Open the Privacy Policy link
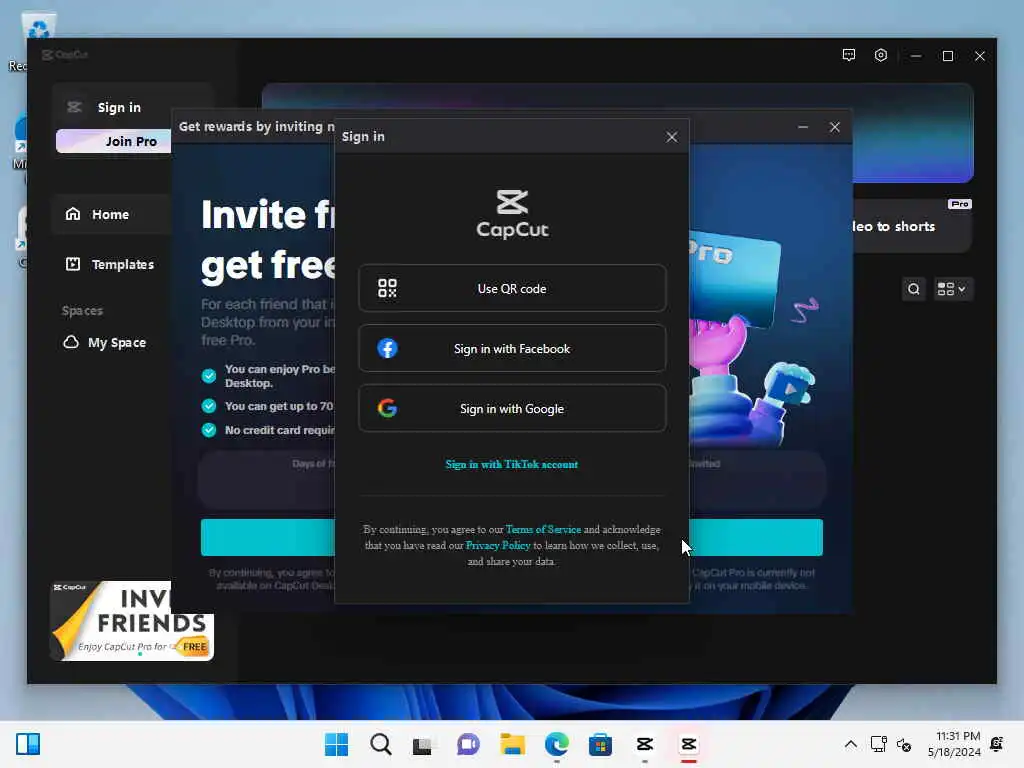The height and width of the screenshot is (768, 1024). pos(498,545)
